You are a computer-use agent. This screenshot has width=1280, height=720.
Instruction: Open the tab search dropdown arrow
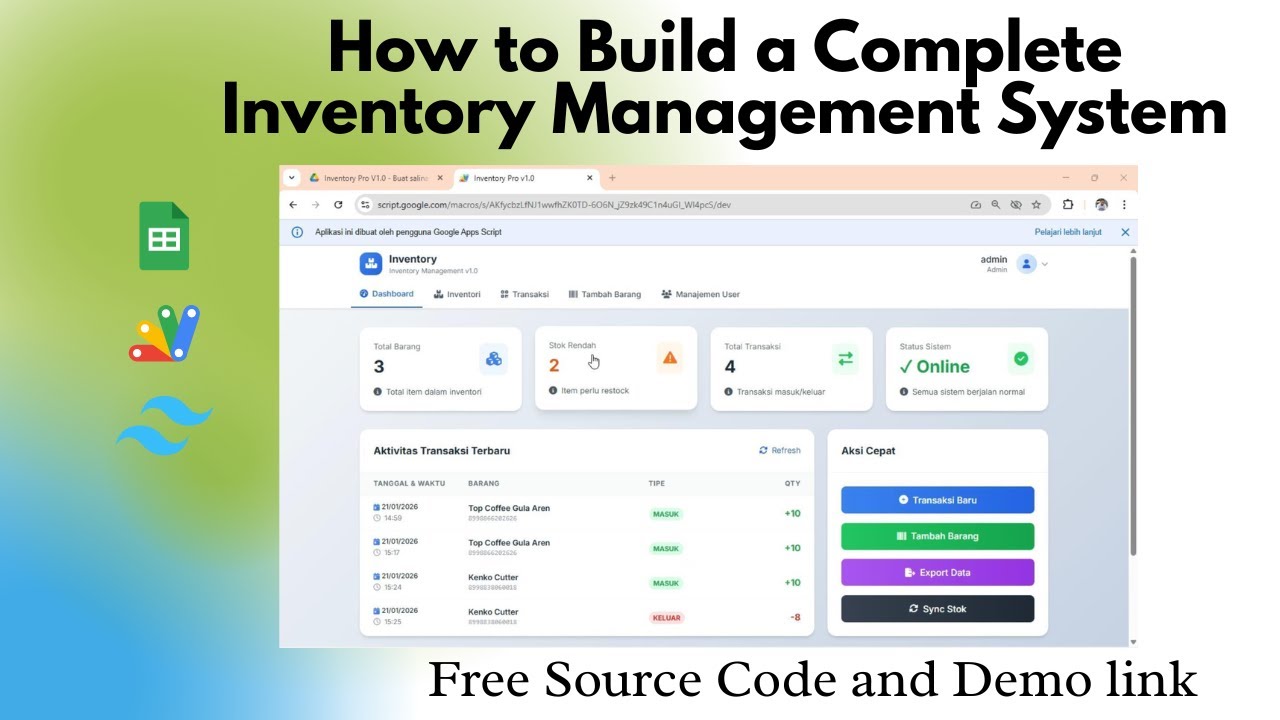[x=292, y=178]
